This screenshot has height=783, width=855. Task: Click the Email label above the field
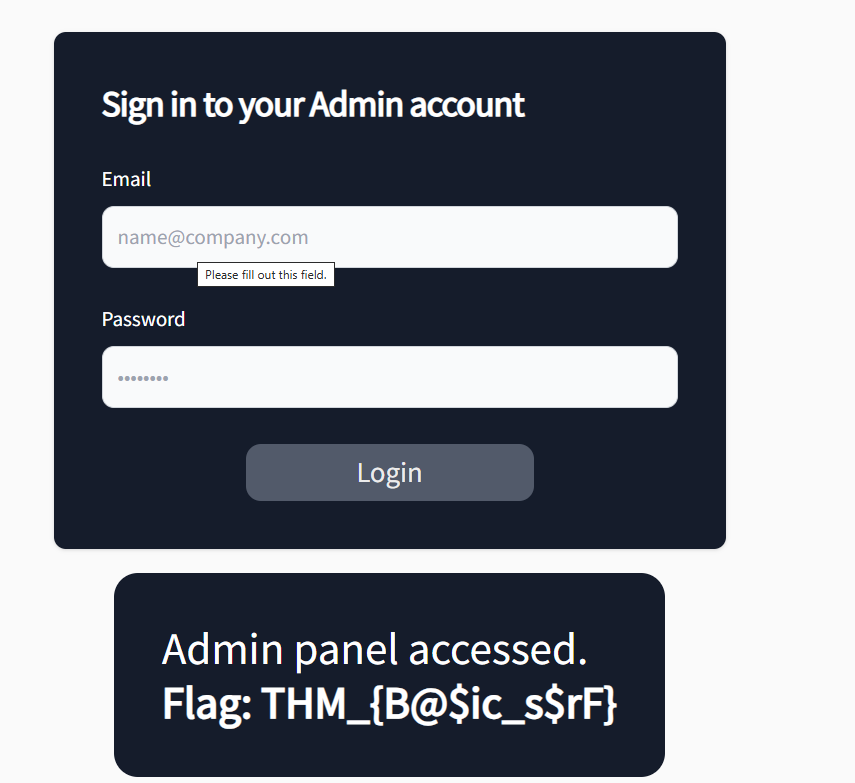pos(126,179)
